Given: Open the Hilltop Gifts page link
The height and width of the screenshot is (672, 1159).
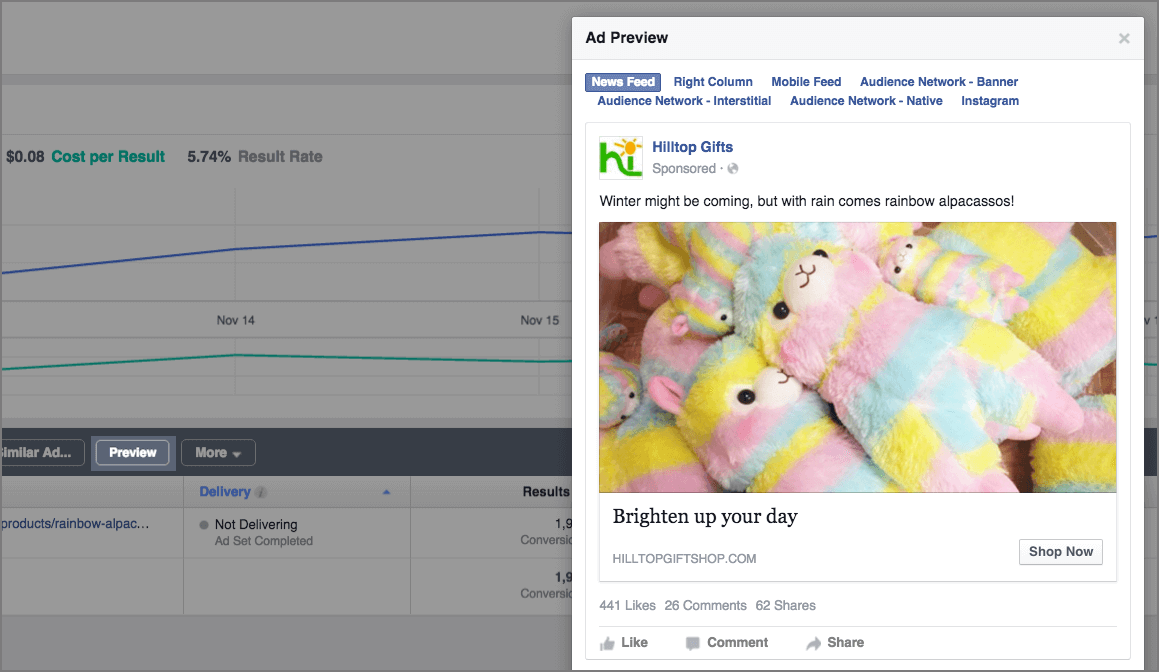Looking at the screenshot, I should coord(692,147).
